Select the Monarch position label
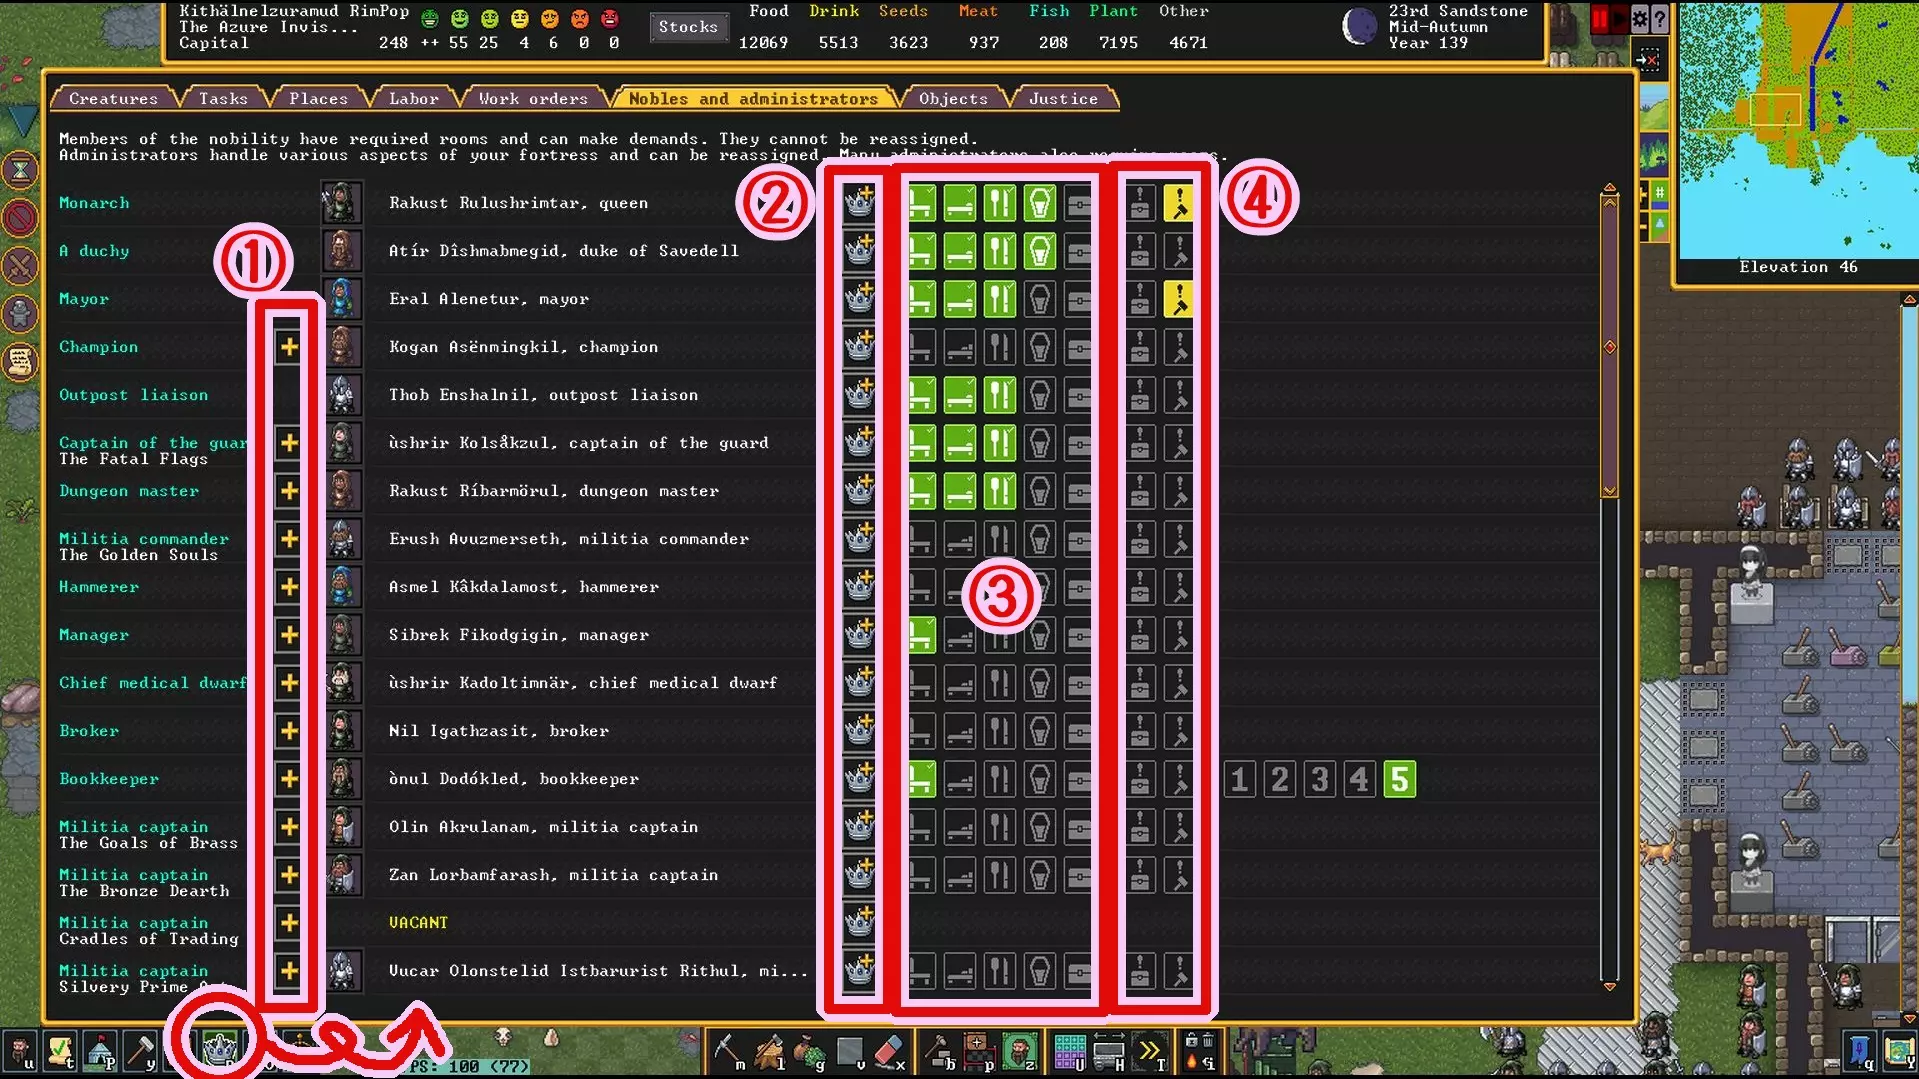 click(x=94, y=203)
